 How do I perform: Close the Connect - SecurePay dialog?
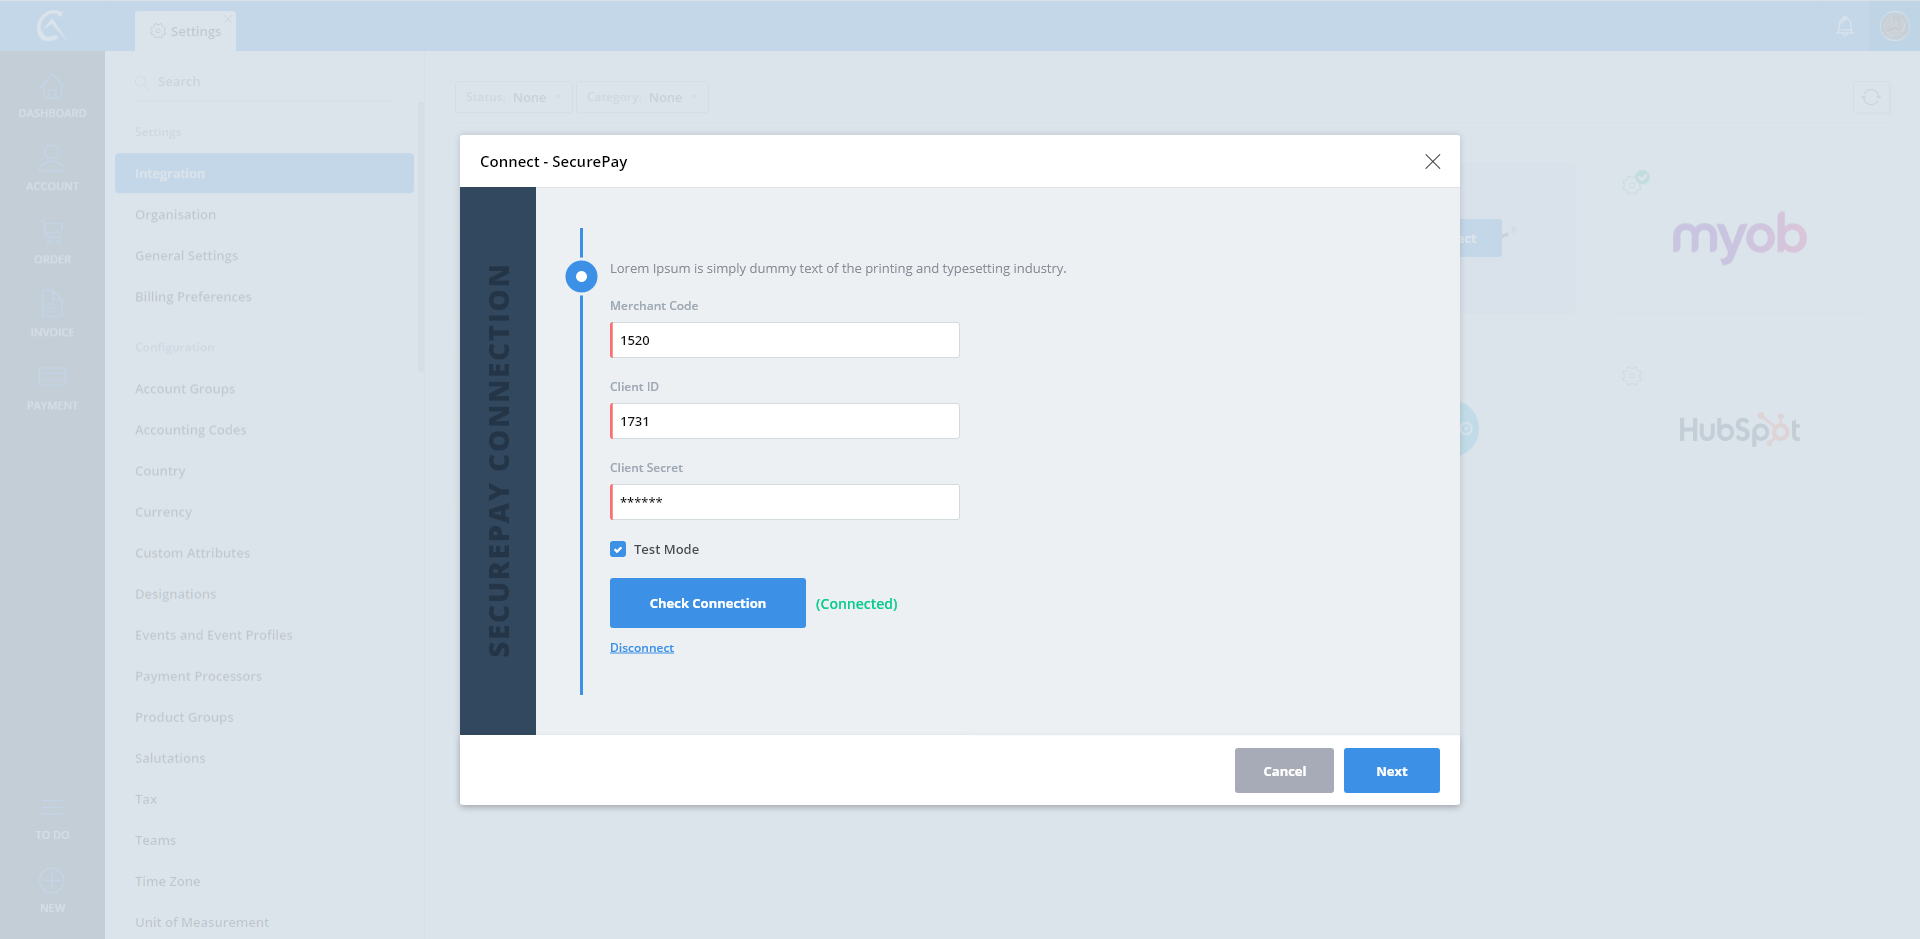click(1432, 162)
